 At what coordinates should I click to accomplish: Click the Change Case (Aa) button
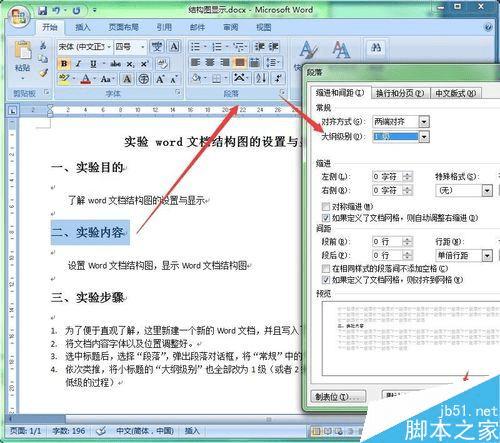tap(106, 79)
